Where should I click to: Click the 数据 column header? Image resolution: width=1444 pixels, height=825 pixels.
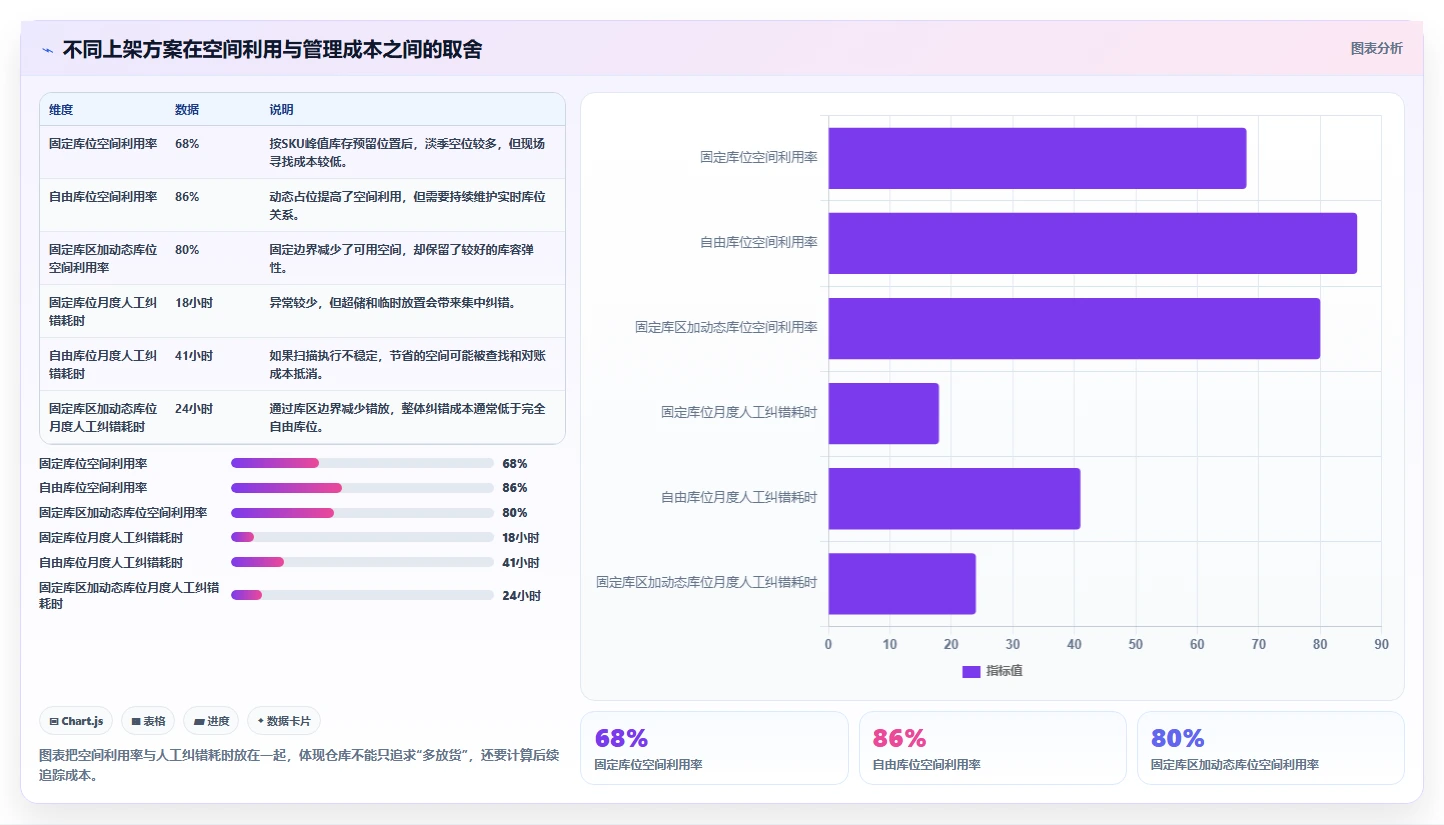[187, 110]
